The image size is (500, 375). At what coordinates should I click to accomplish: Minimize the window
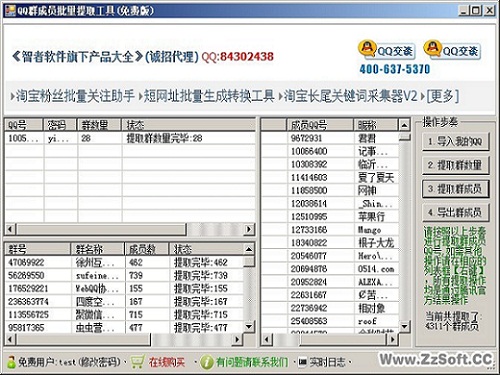click(x=464, y=11)
